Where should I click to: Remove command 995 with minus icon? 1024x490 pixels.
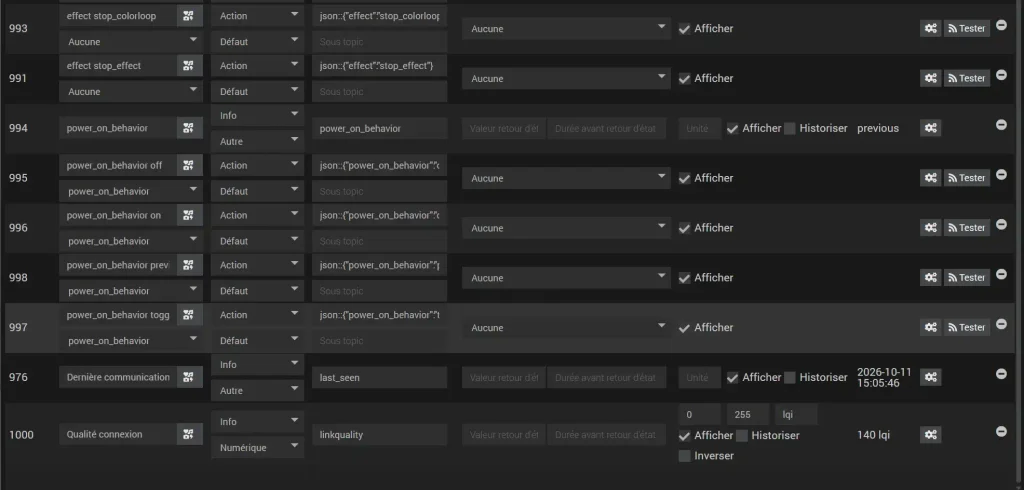(x=1001, y=175)
